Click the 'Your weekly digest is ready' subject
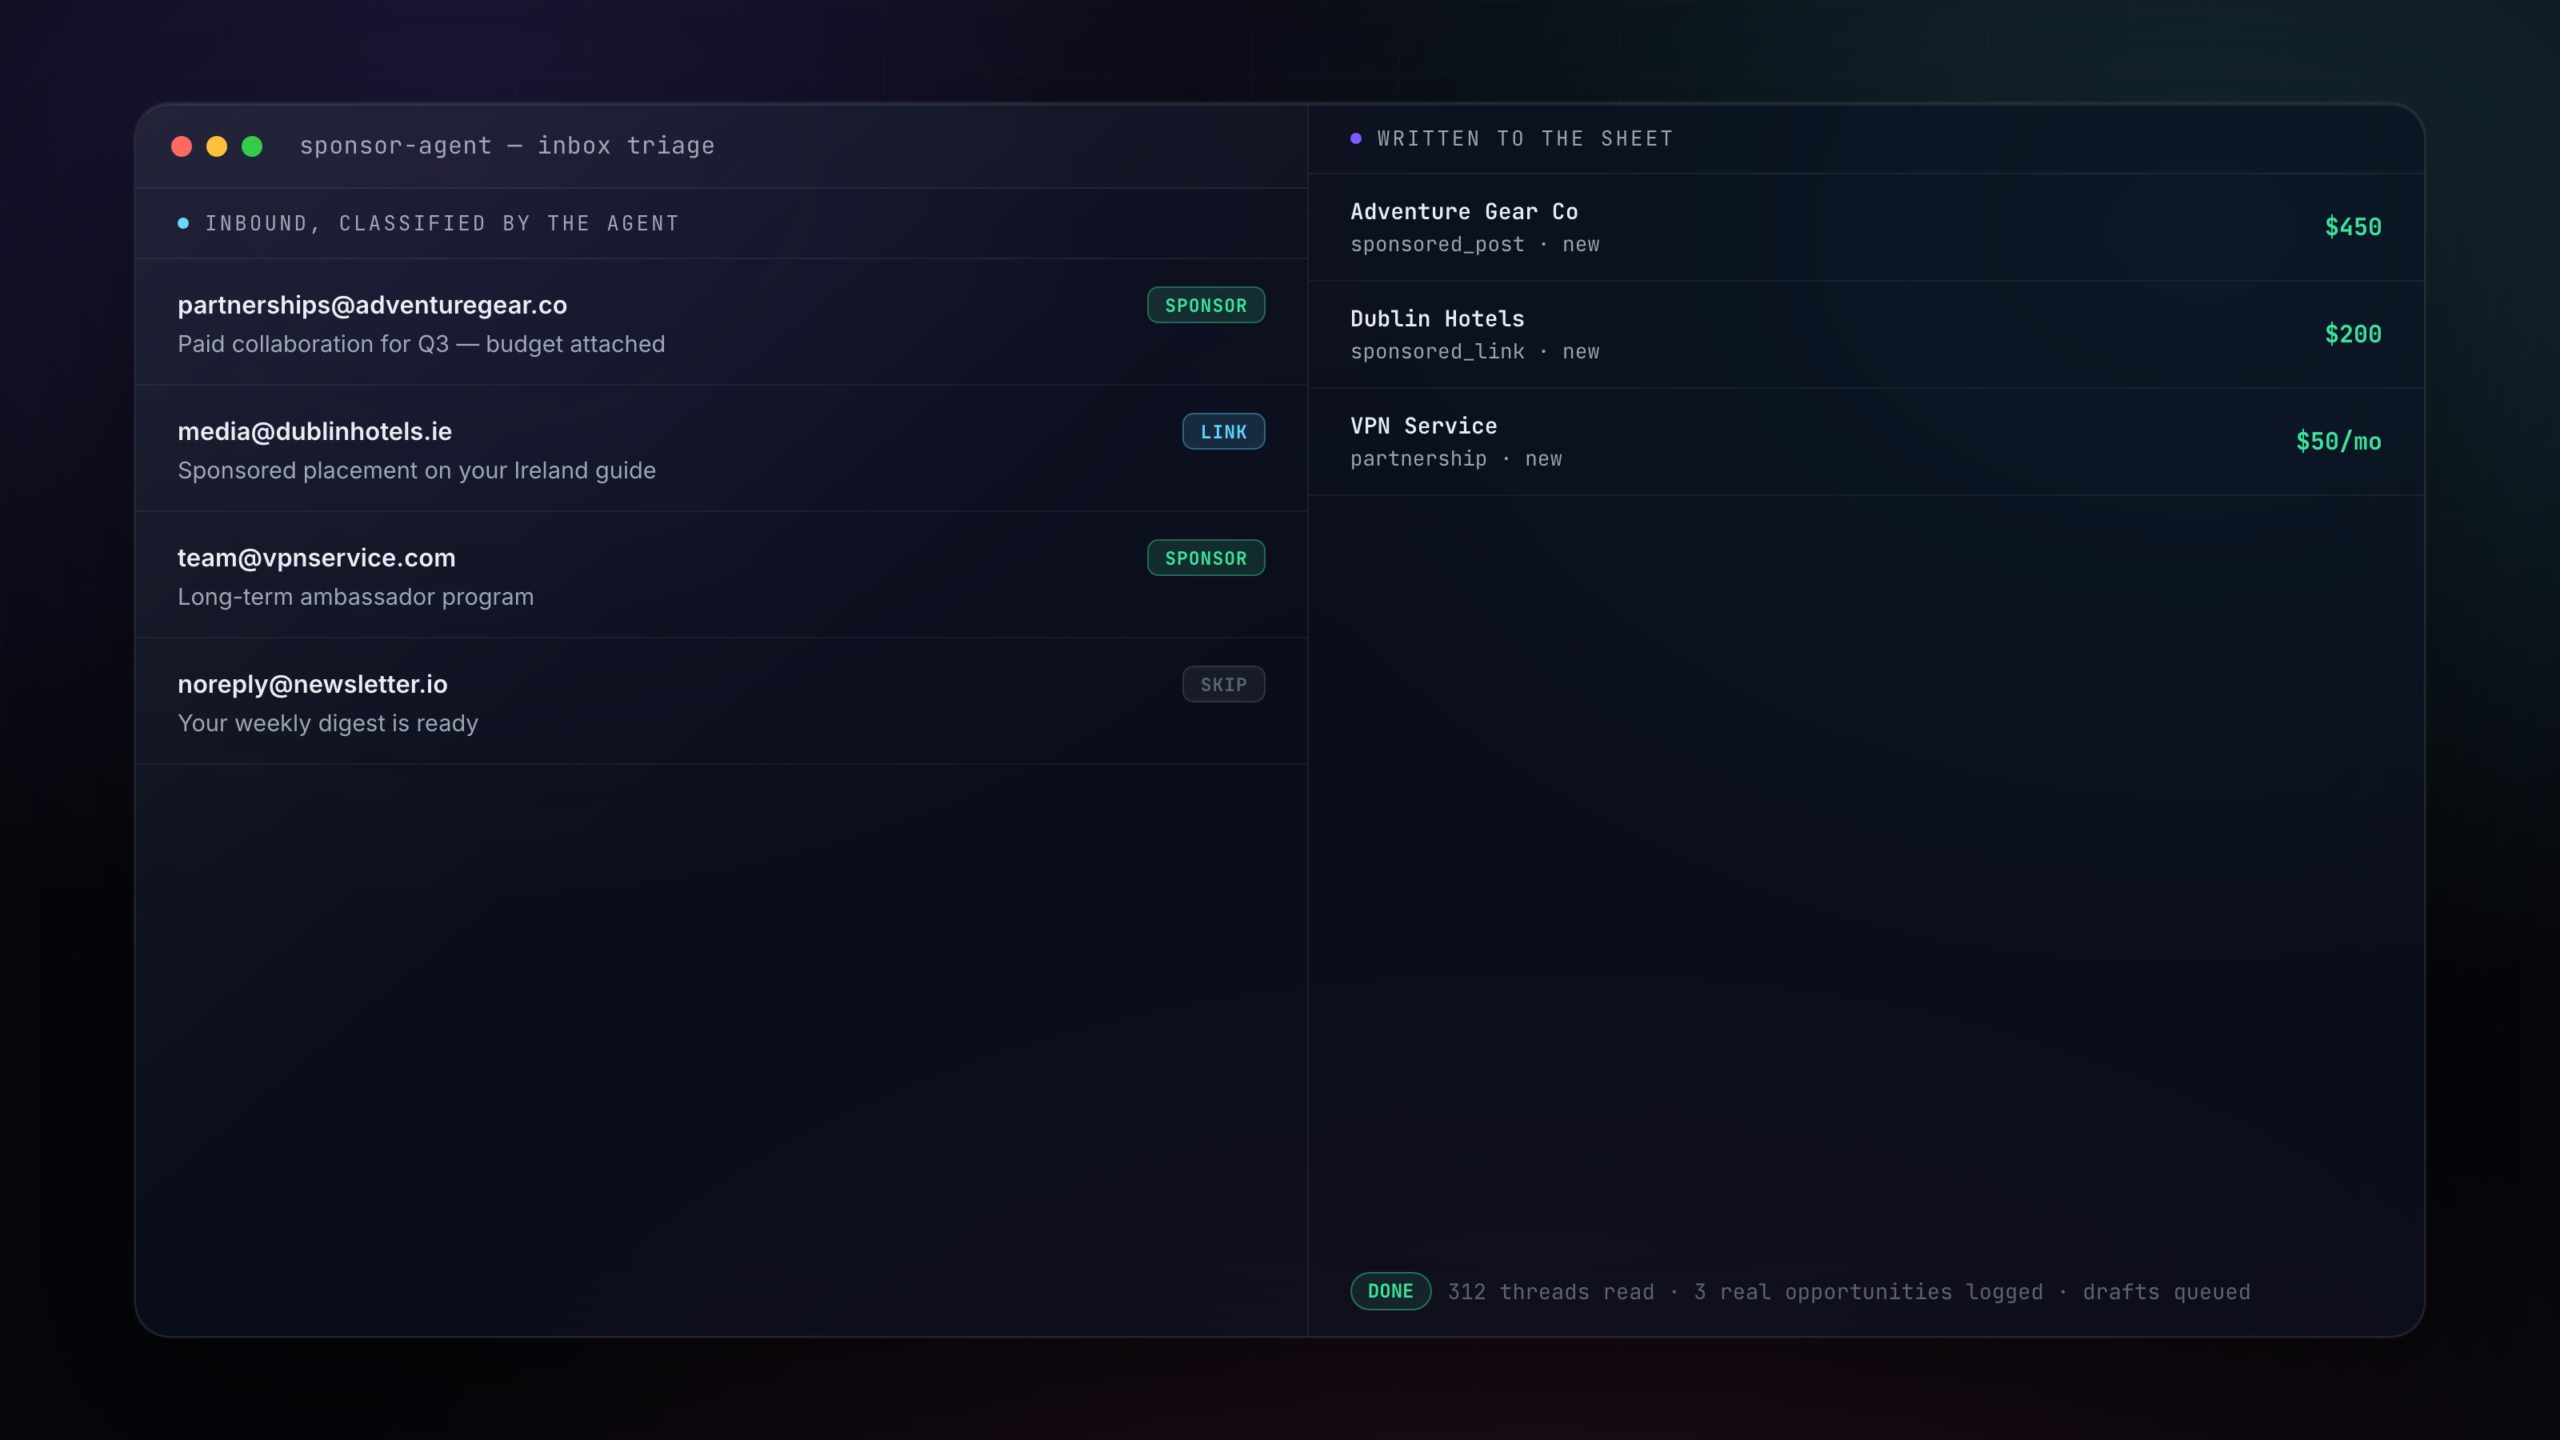The image size is (2560, 1440). point(328,723)
